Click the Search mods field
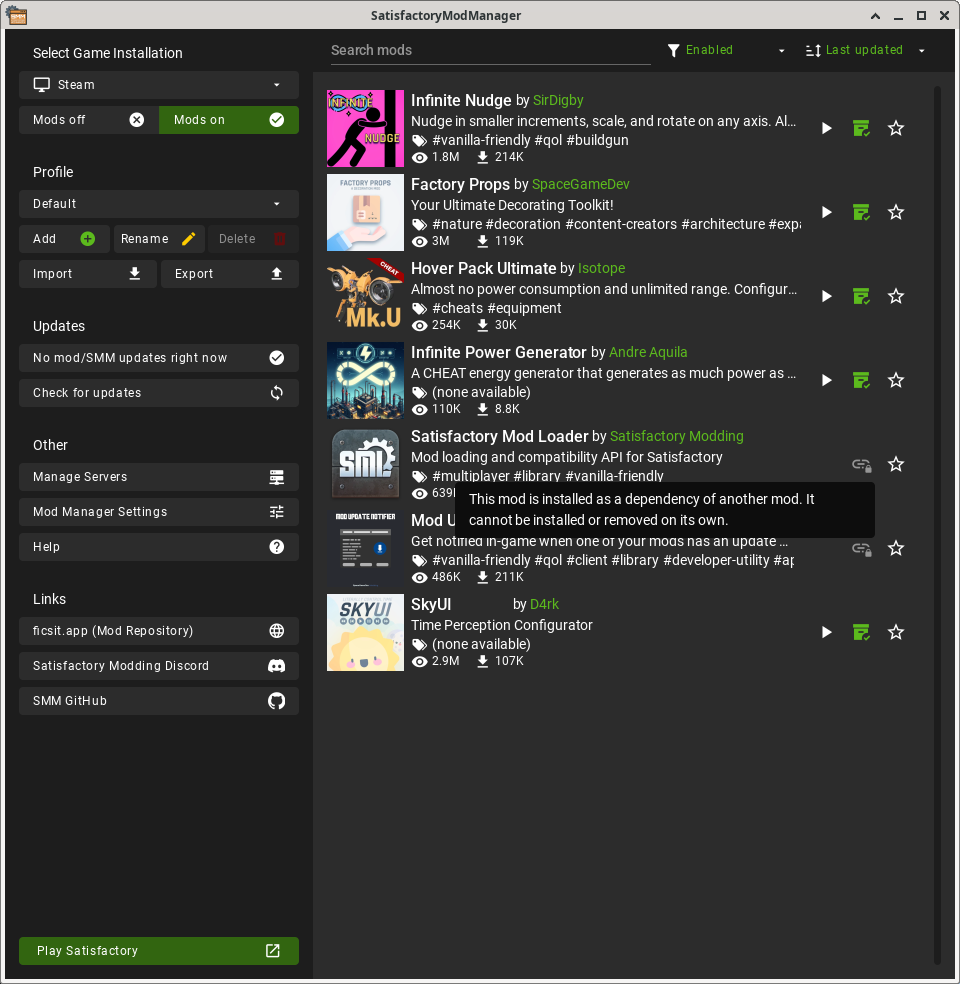 coord(490,51)
